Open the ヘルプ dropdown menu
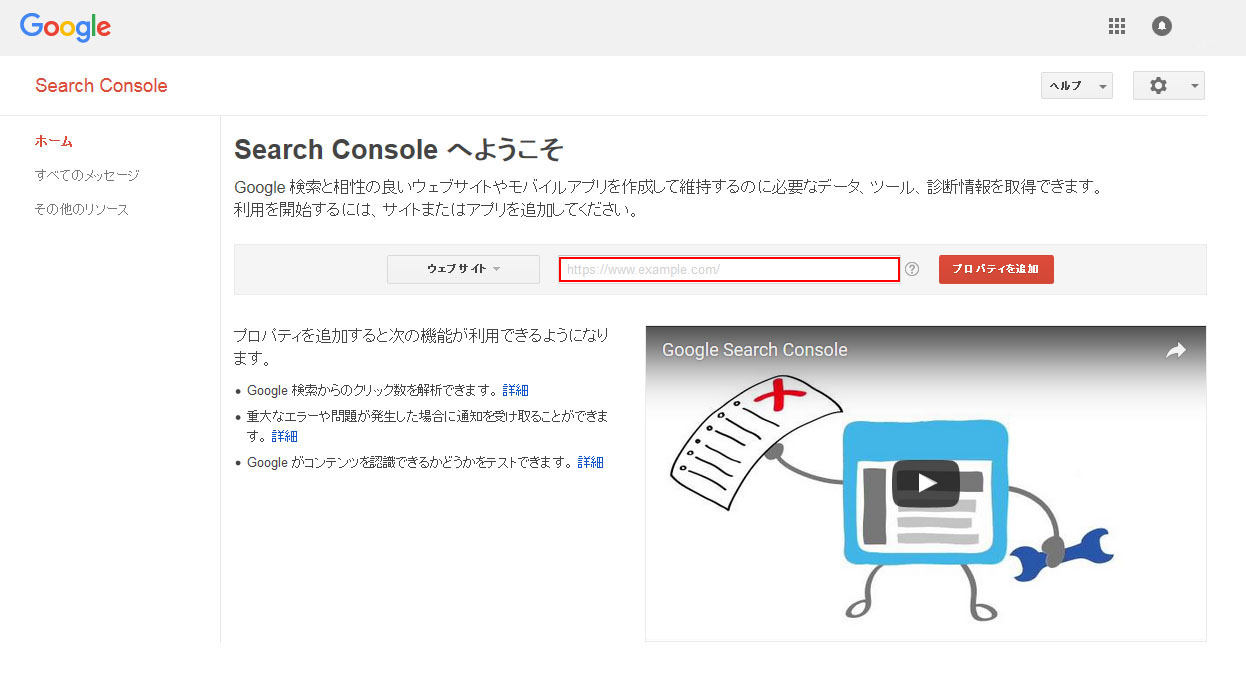Screen dimensions: 1246x681 point(1077,86)
